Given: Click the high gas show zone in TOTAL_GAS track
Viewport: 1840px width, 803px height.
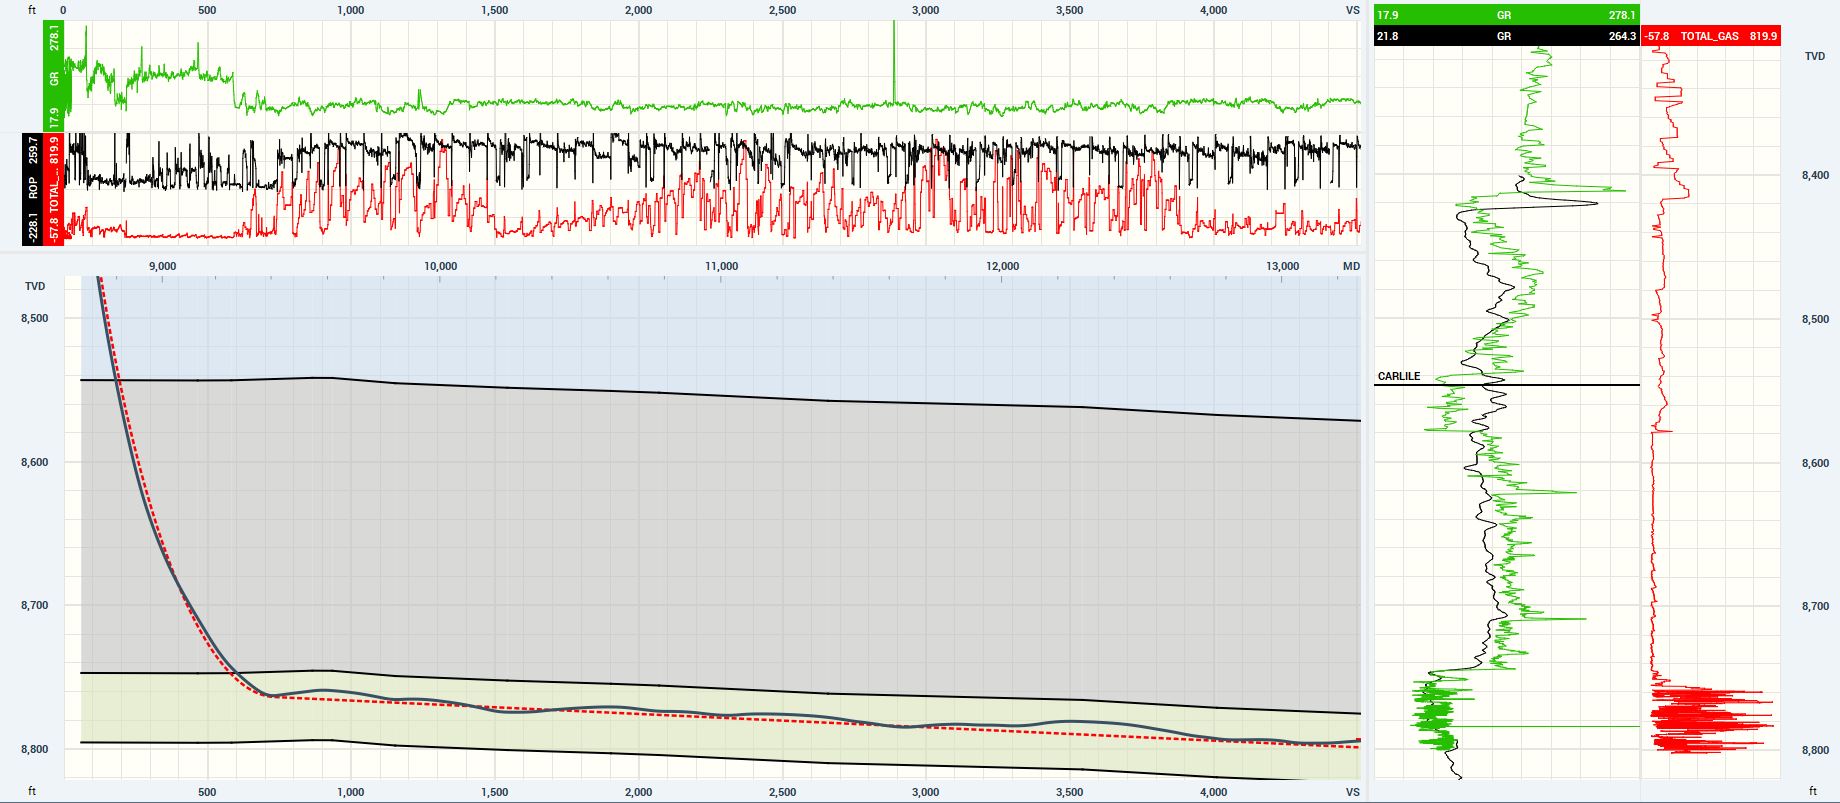Looking at the screenshot, I should click(x=1710, y=720).
